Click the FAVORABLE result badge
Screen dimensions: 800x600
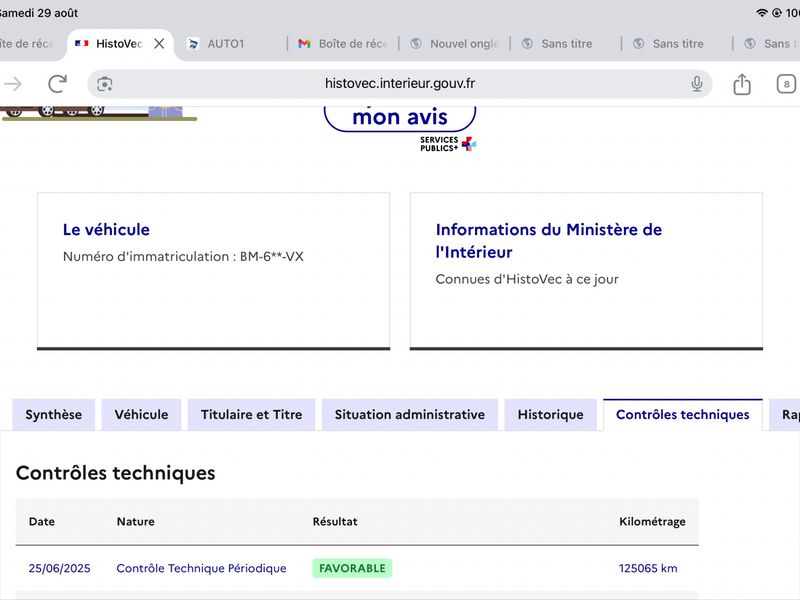(x=352, y=568)
